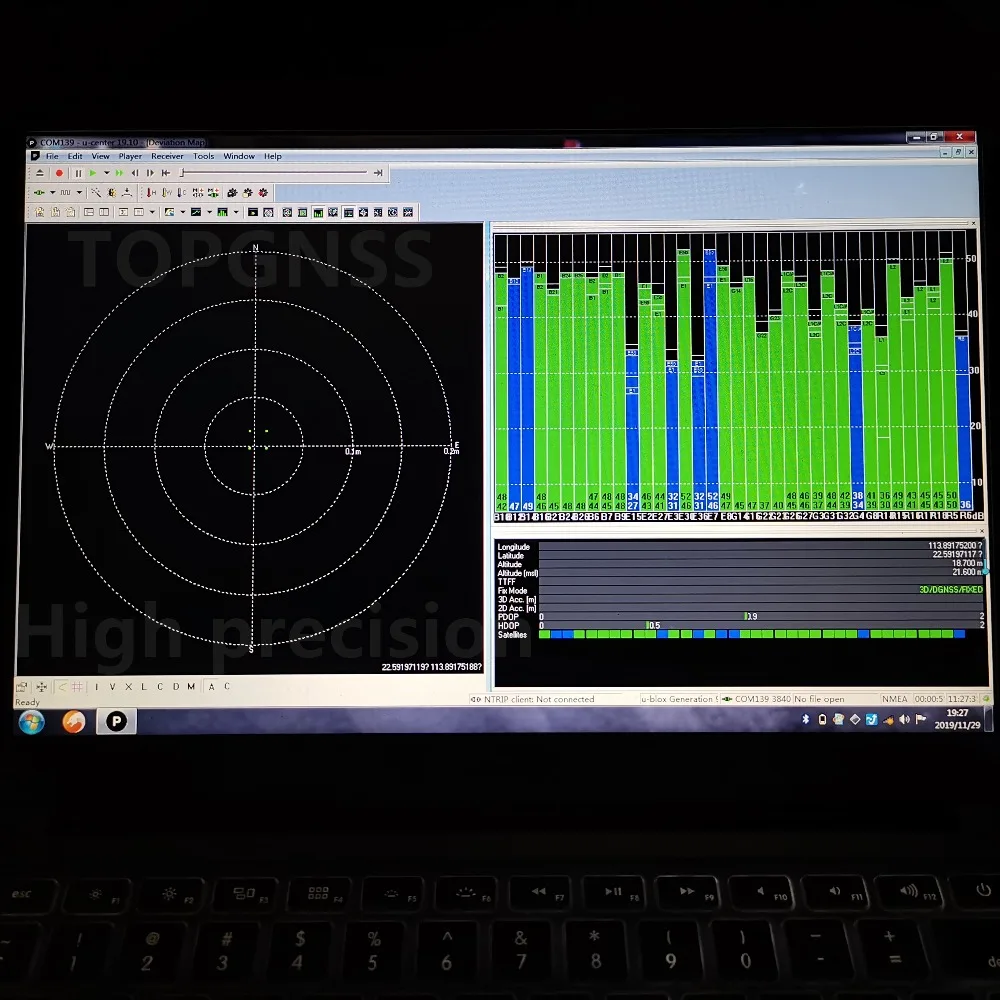Toggle the 'X' button in deviation map toolbar
This screenshot has height=1000, width=1000.
click(128, 687)
